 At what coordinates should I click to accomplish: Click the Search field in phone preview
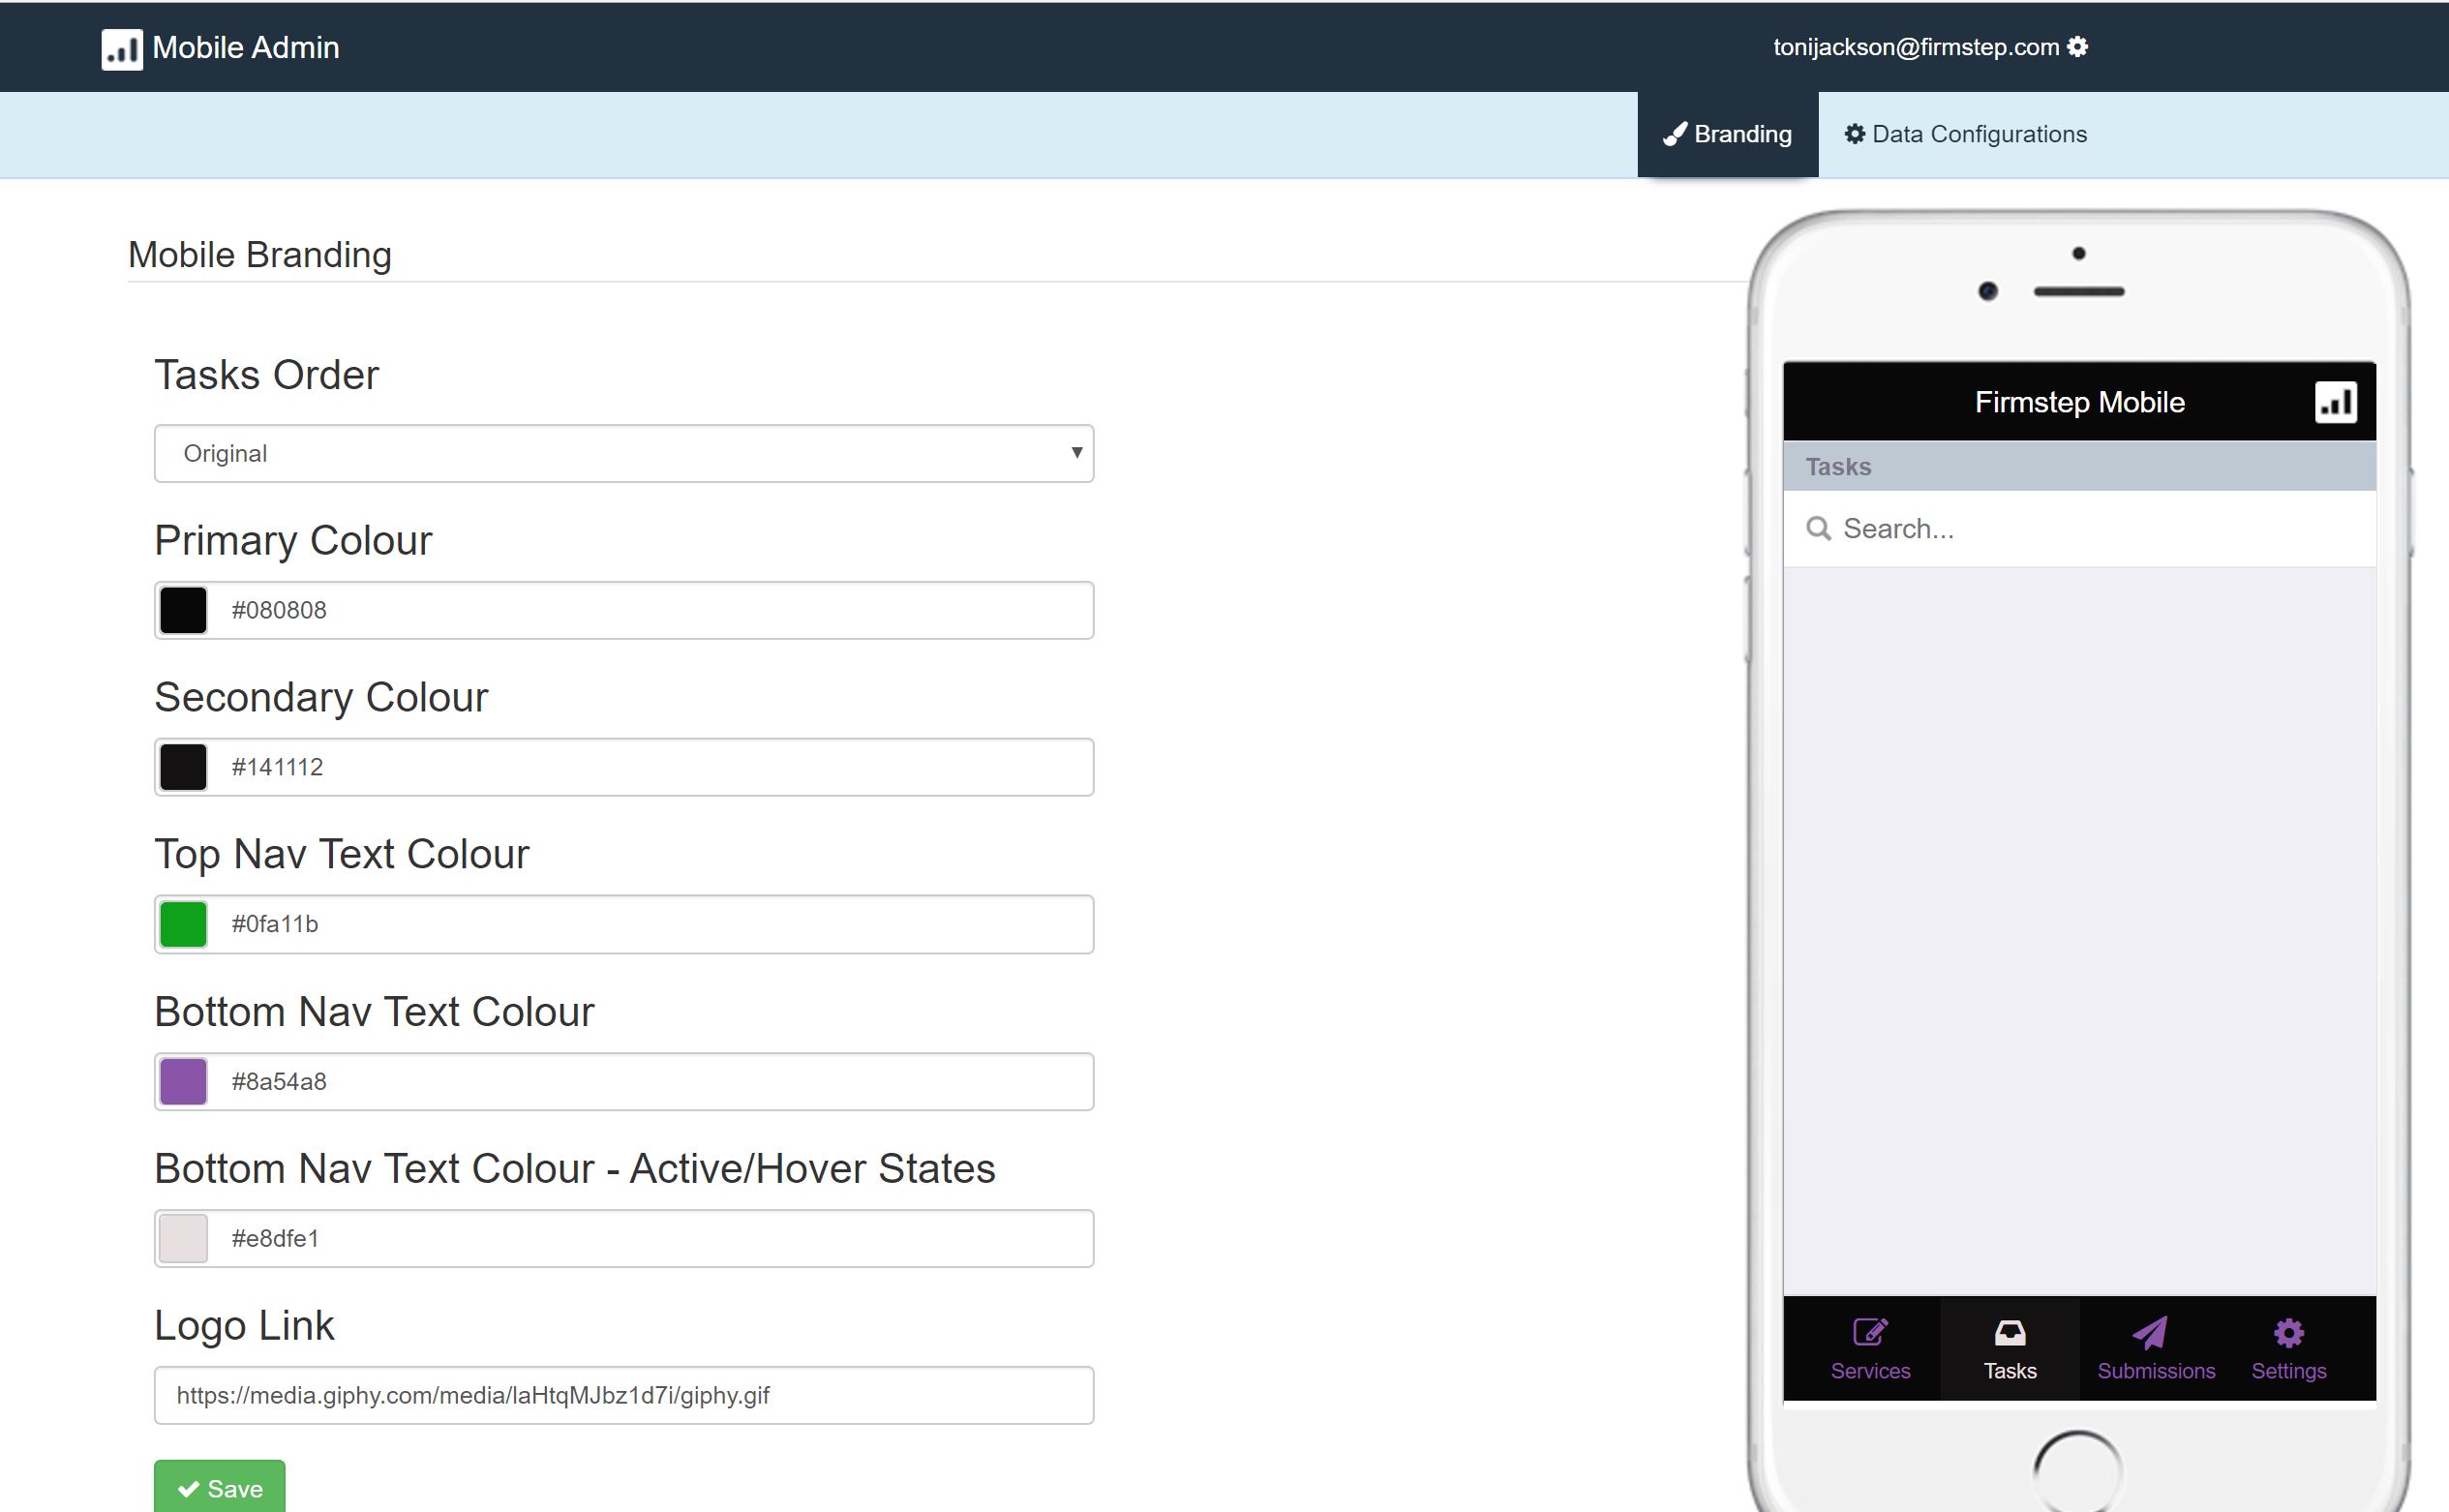pos(2078,527)
